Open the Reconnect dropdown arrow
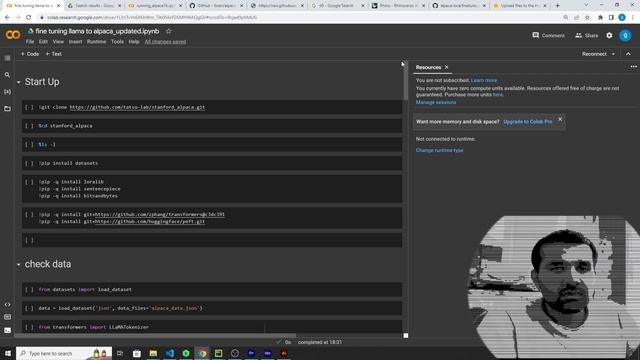This screenshot has height=360, width=640. [613, 54]
